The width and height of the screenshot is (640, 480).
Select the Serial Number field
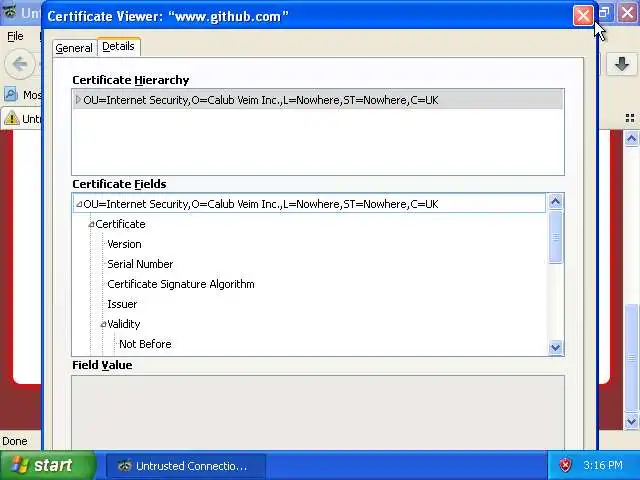(140, 264)
